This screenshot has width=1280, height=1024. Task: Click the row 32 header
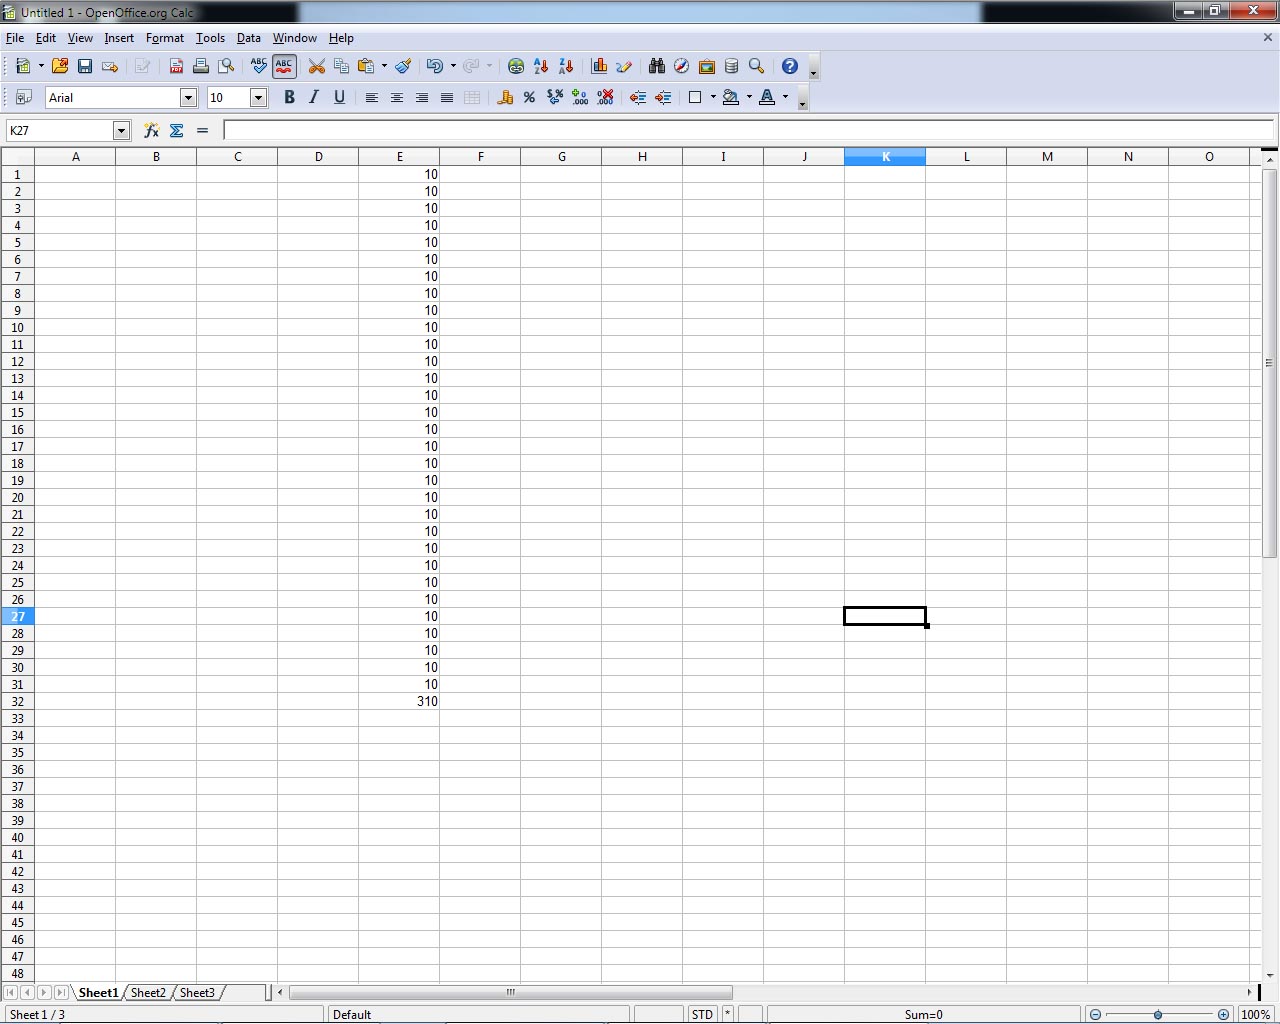pos(17,701)
